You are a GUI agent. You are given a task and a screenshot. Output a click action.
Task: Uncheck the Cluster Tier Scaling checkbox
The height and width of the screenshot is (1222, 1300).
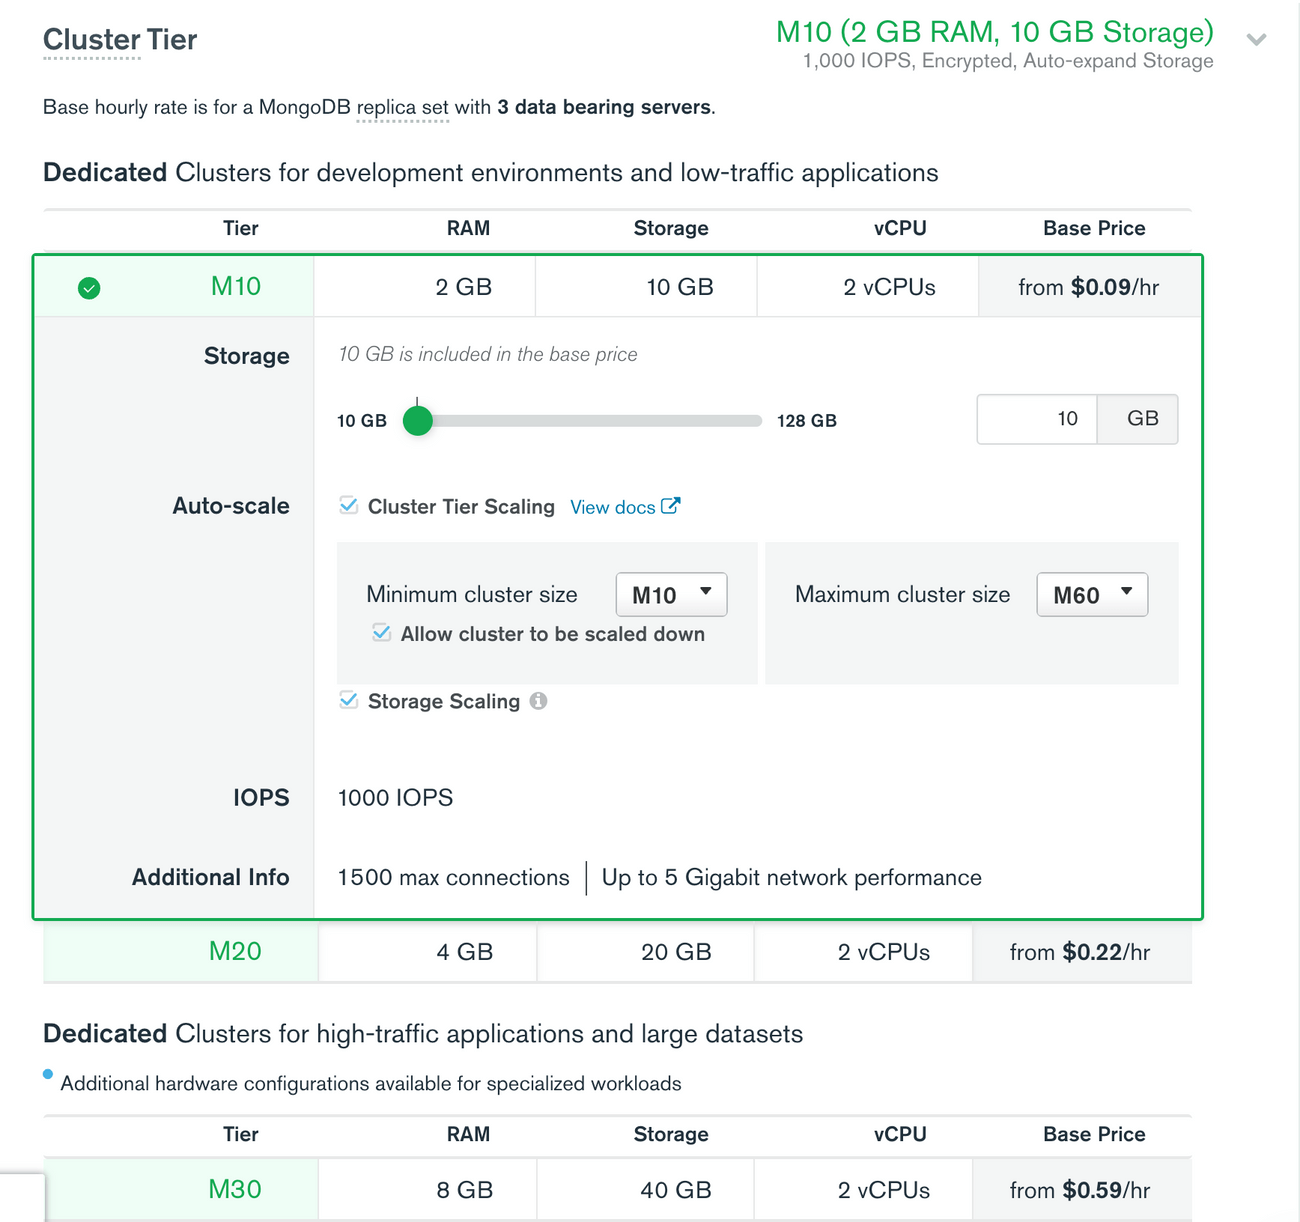348,505
